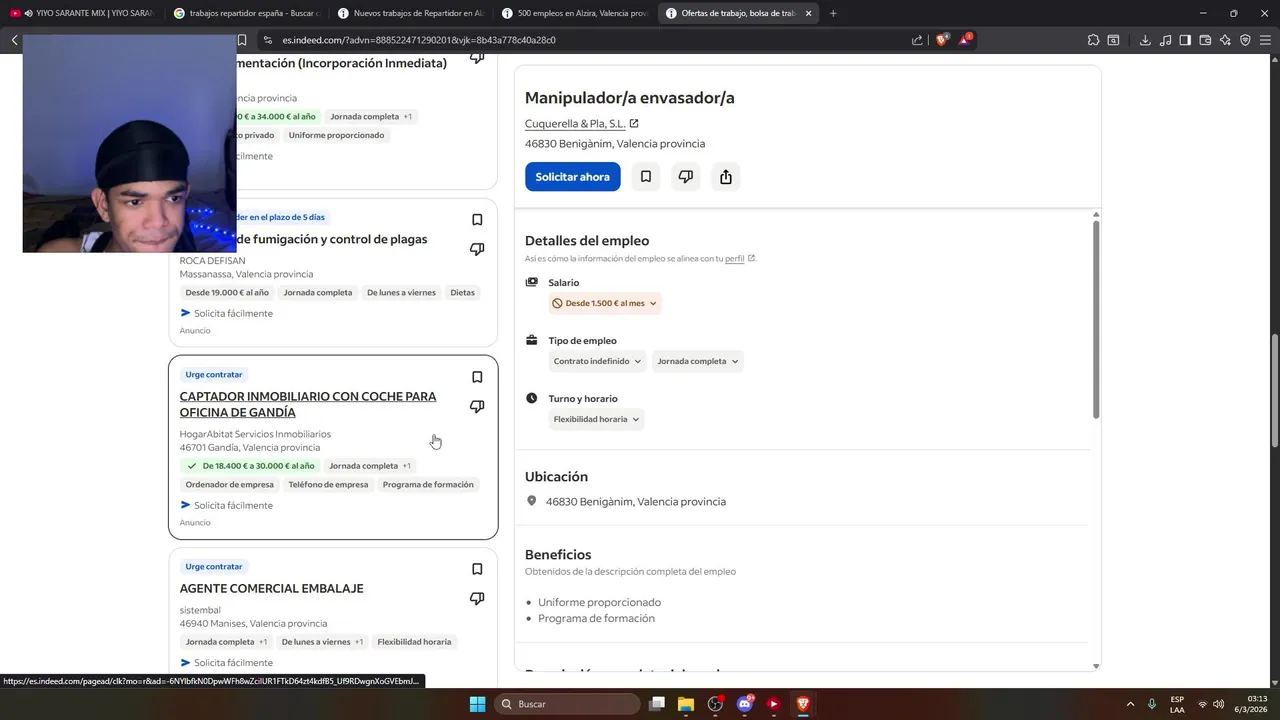Image resolution: width=1280 pixels, height=720 pixels.
Task: Switch to trabajos repartidor españa tab
Action: [x=246, y=13]
